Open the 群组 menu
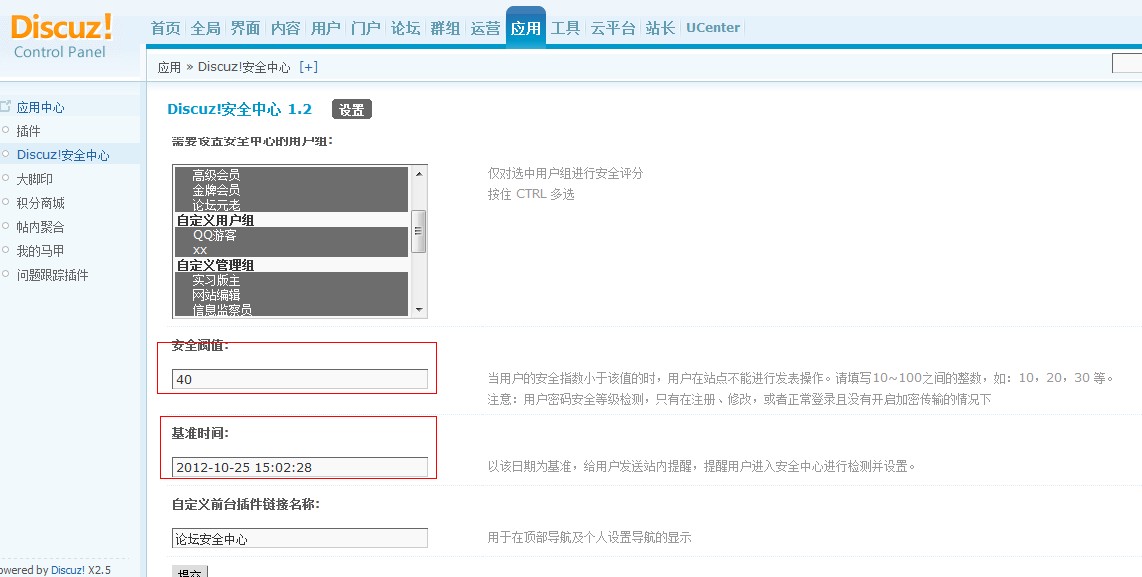This screenshot has height=577, width=1142. tap(445, 28)
